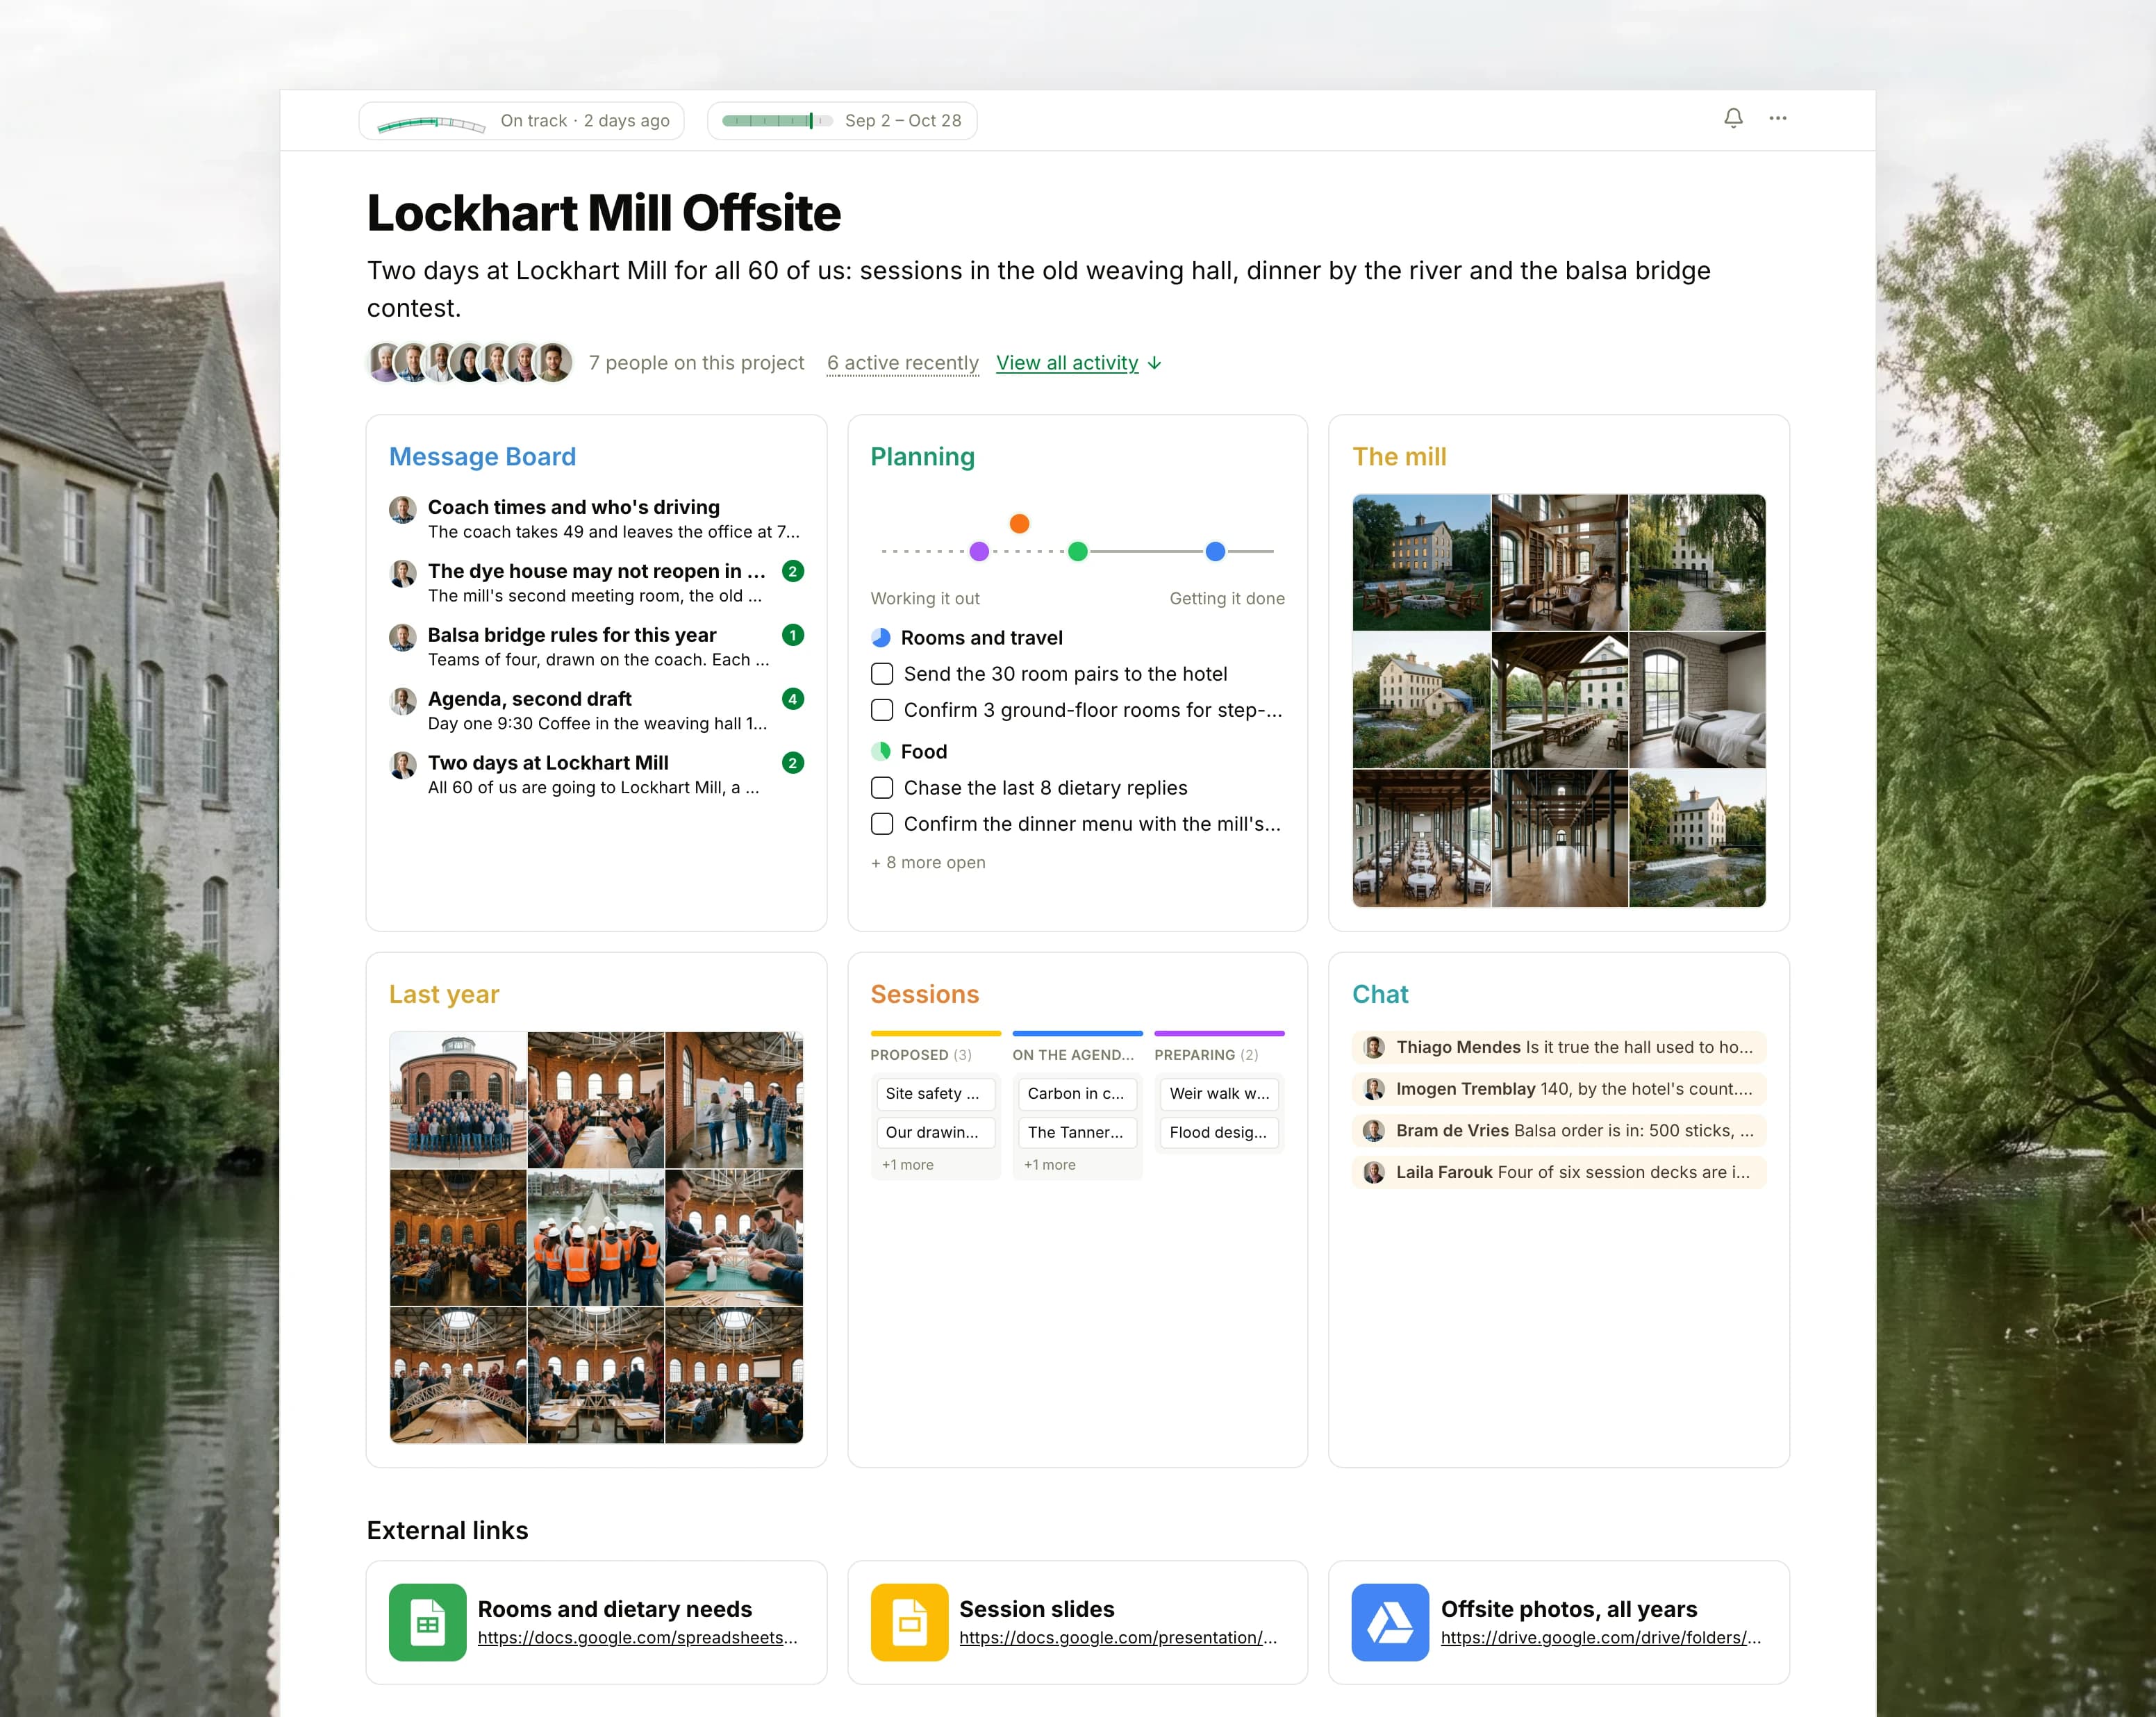Check off Chase the last 8 dietary replies
Screen dimensions: 2156x1717
point(882,788)
